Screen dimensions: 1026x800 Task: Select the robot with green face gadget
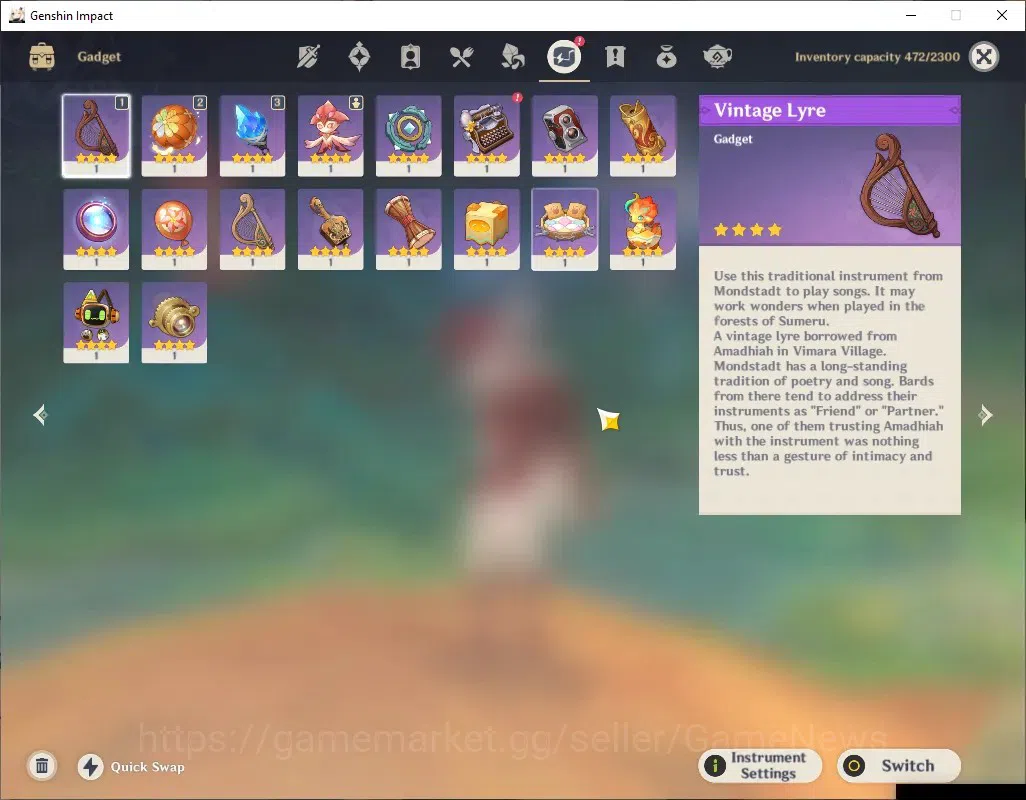click(x=96, y=323)
